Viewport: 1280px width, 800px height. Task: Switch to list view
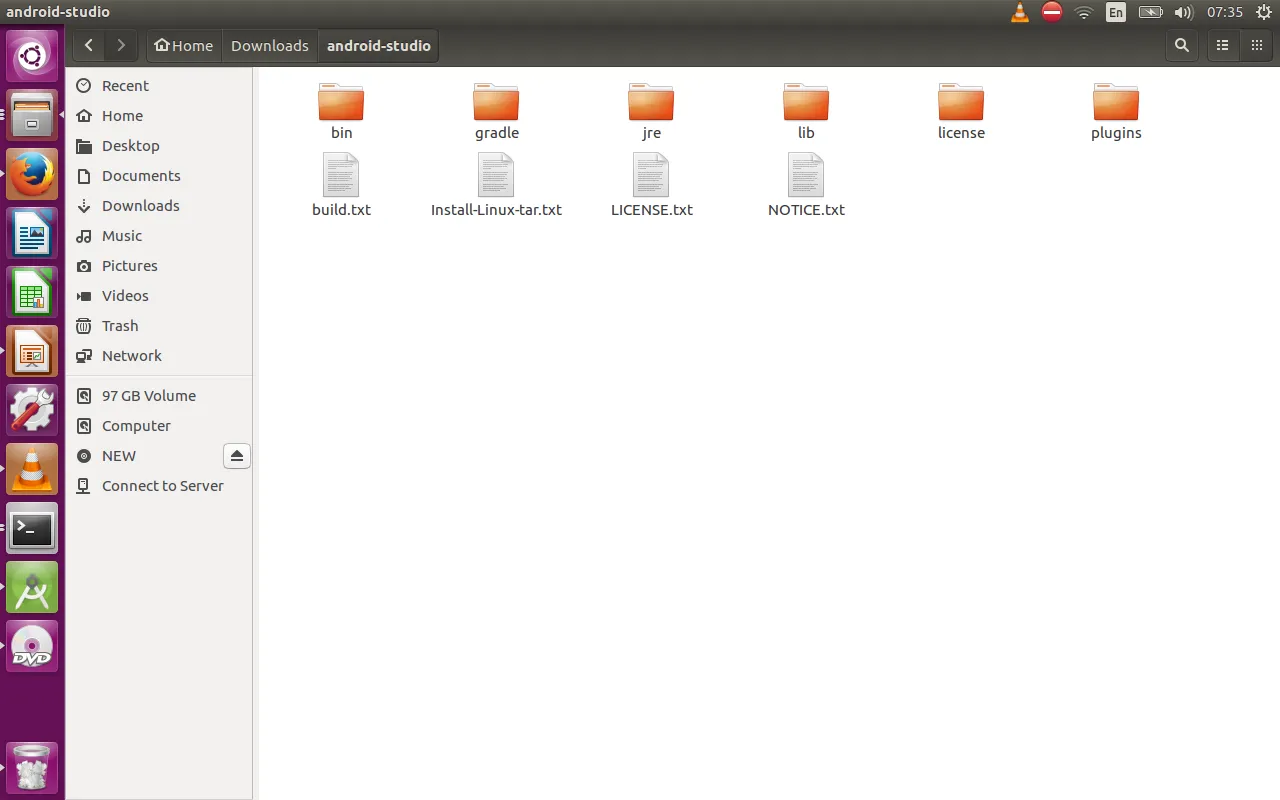pos(1222,45)
